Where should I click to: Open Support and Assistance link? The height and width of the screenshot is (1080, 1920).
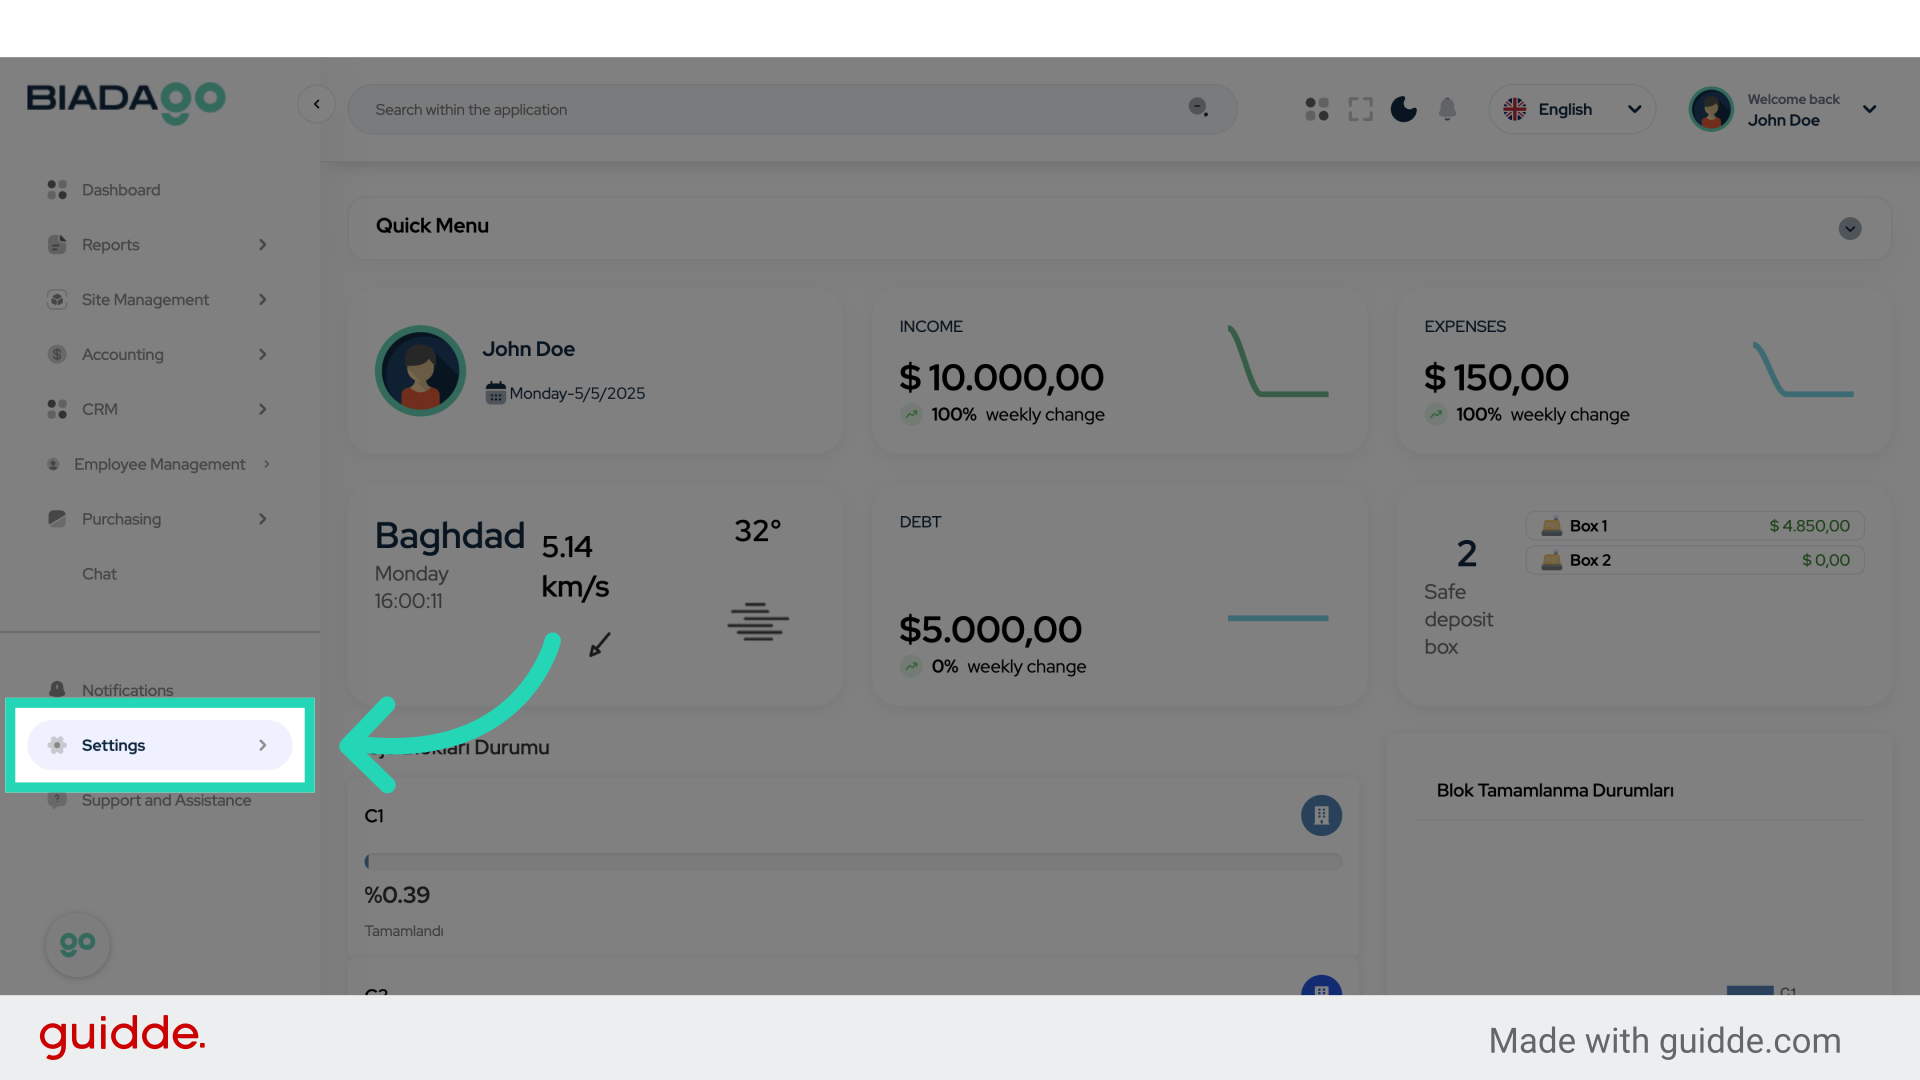coord(166,800)
